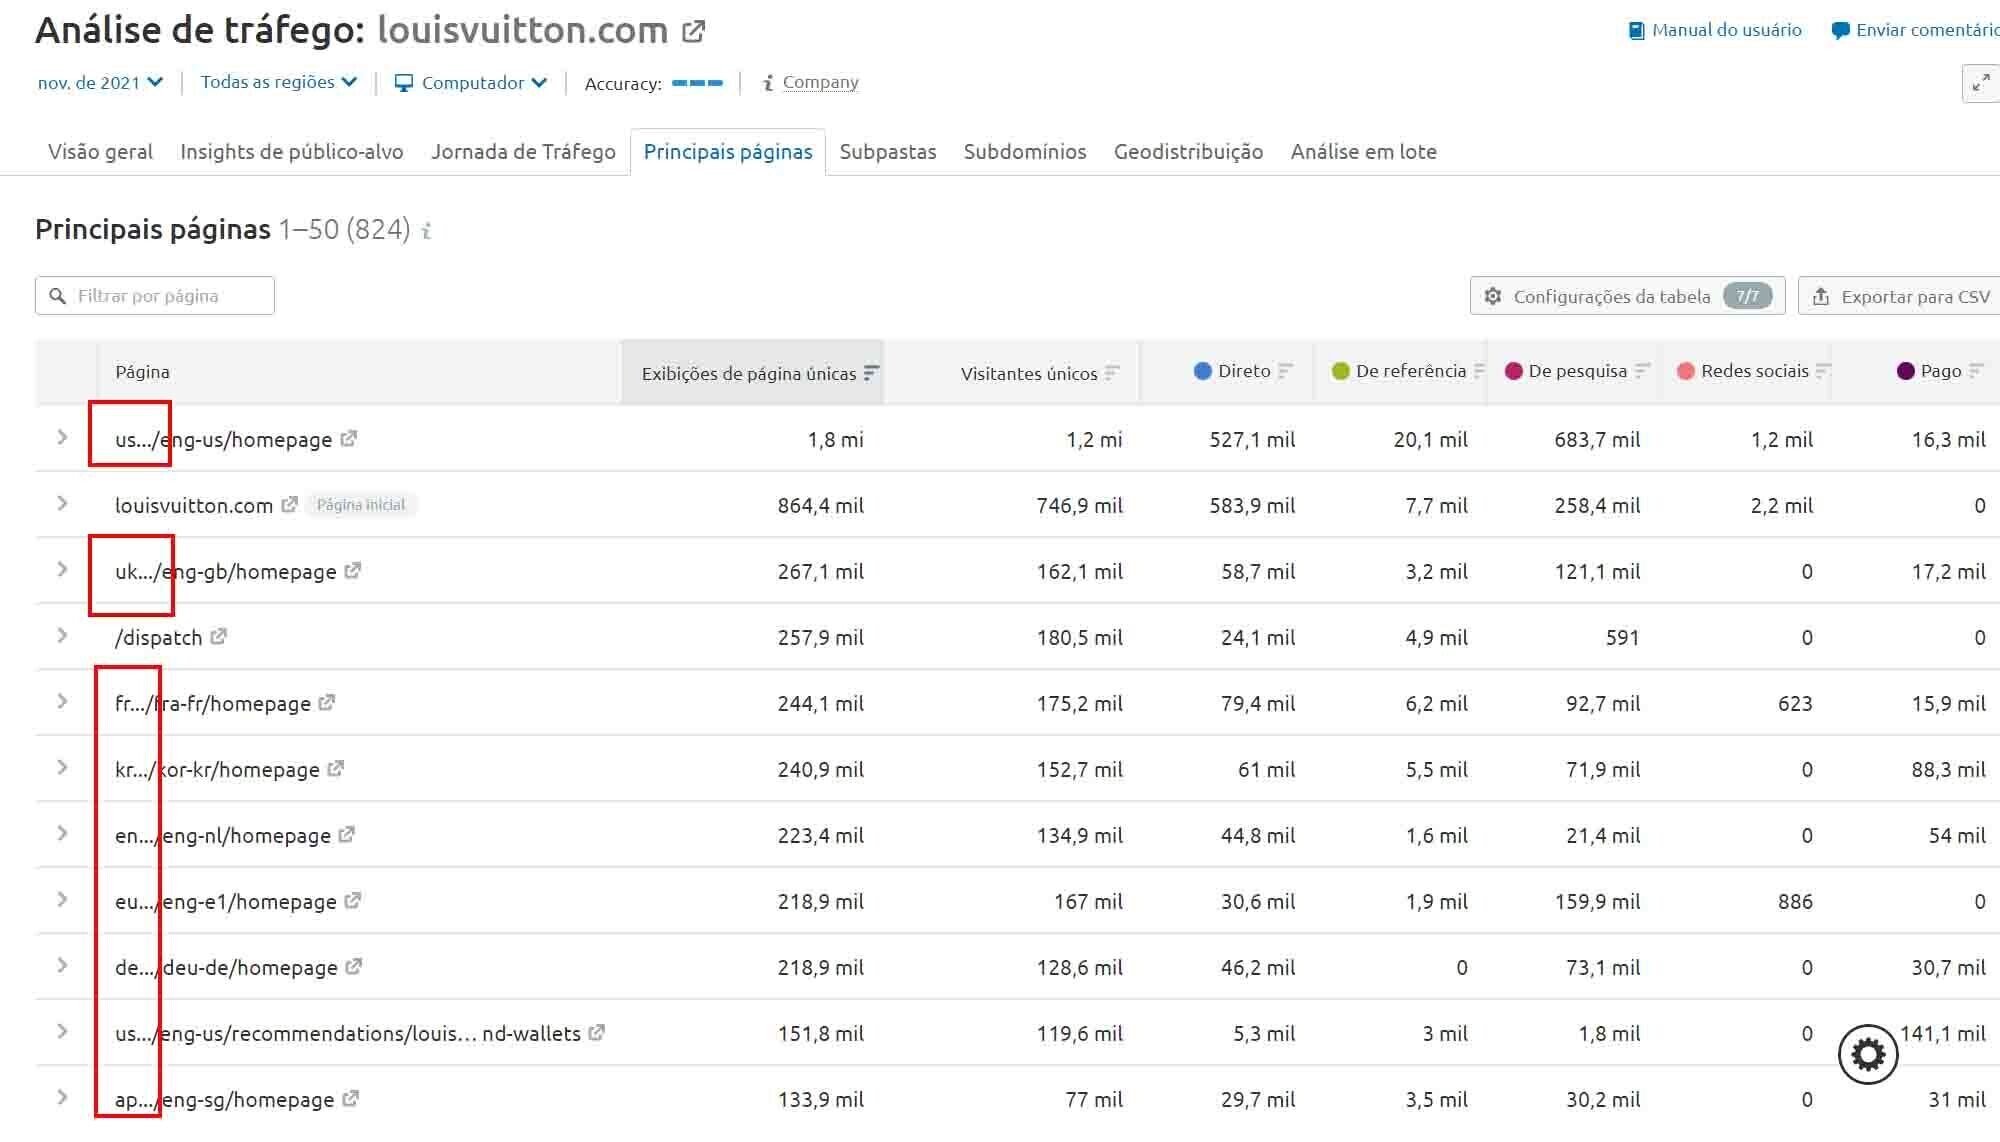Expand the louisvuitton.com row
The image size is (2000, 1142).
pyautogui.click(x=62, y=503)
